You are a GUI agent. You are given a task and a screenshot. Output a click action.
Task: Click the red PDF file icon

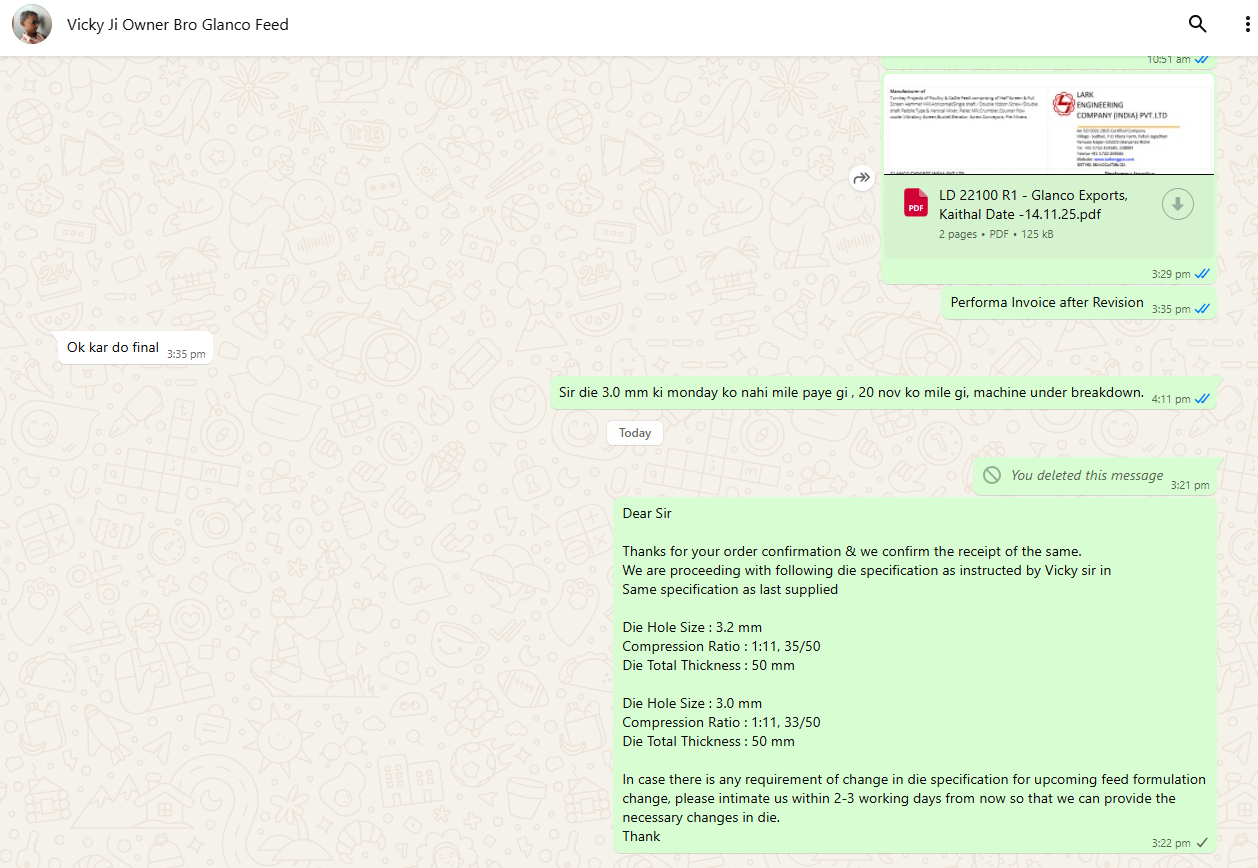click(915, 203)
